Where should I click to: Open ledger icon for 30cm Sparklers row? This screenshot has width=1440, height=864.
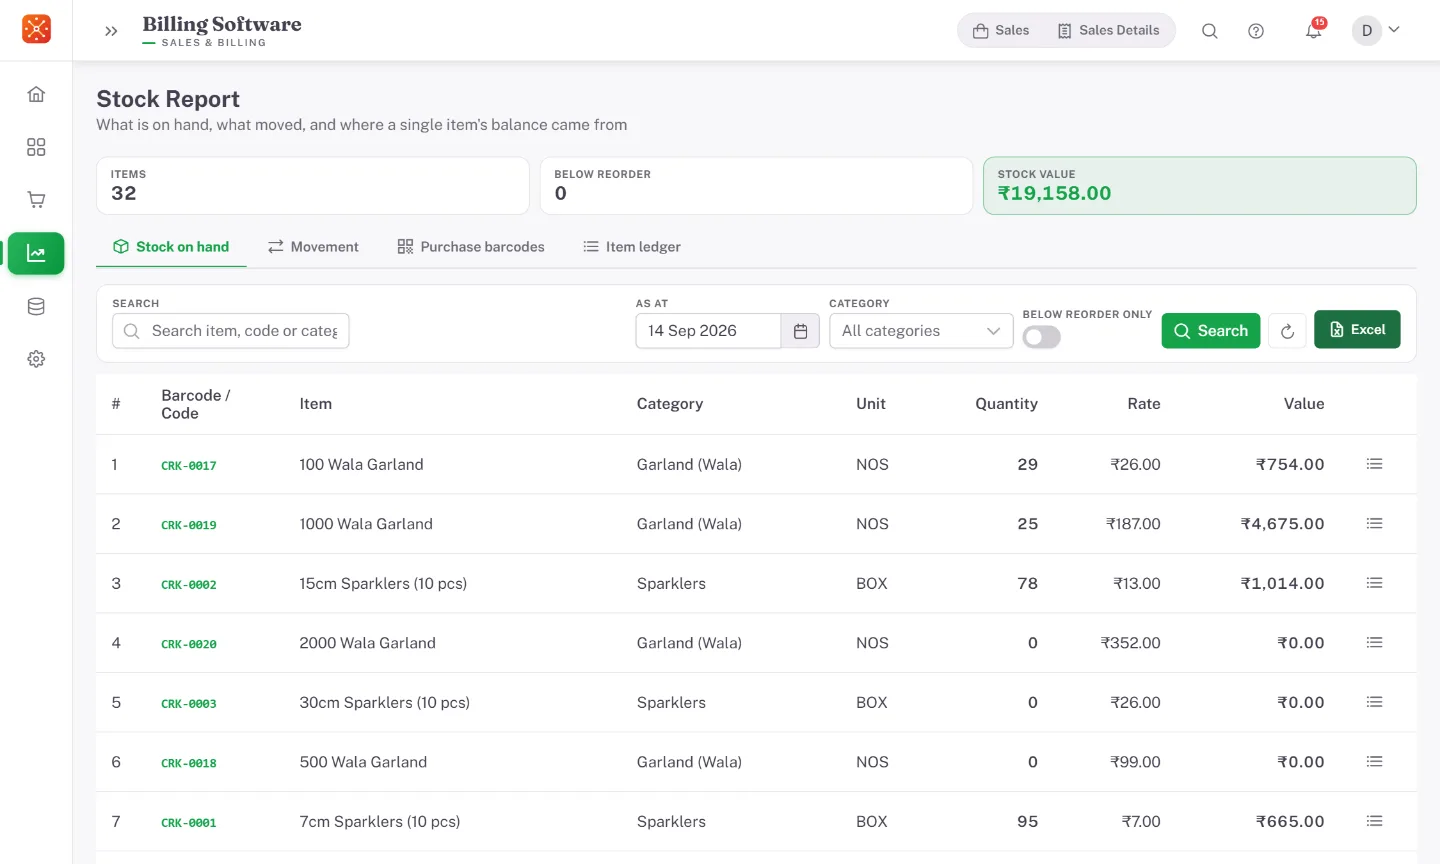tap(1375, 702)
